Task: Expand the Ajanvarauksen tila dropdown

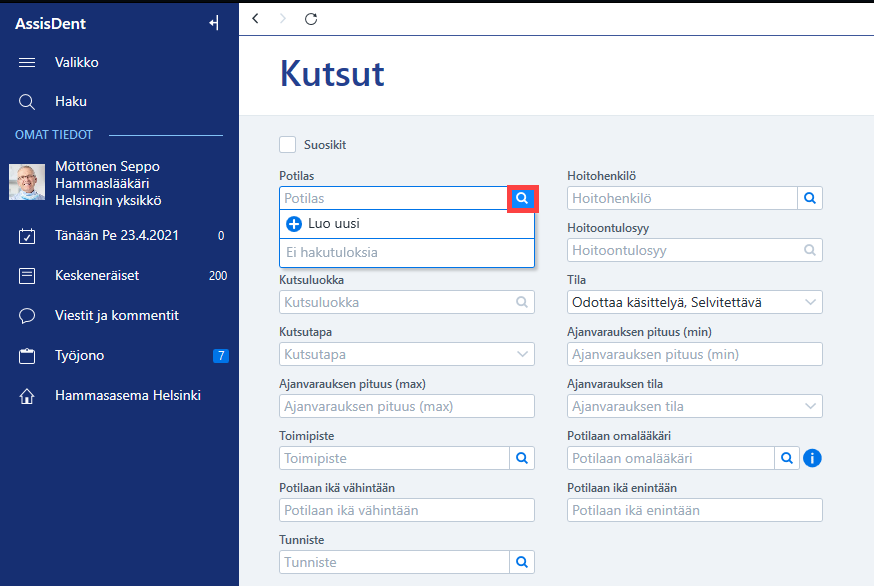Action: click(695, 406)
